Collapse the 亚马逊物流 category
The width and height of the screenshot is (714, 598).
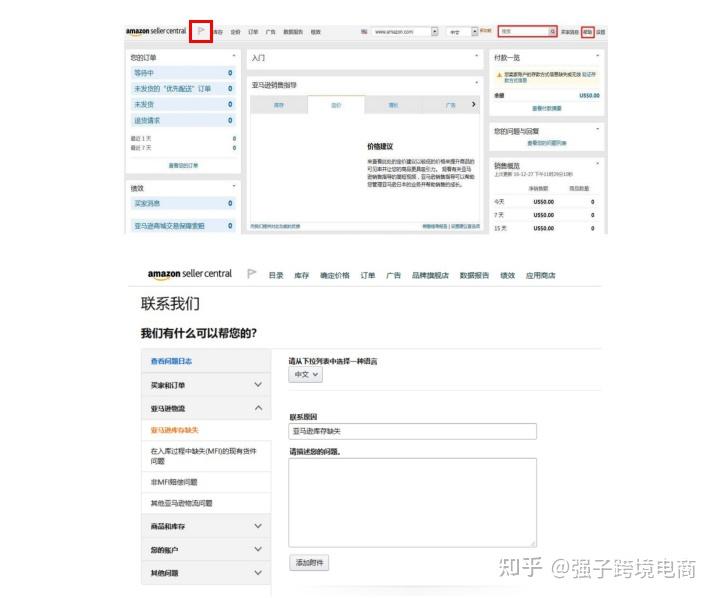coord(258,408)
